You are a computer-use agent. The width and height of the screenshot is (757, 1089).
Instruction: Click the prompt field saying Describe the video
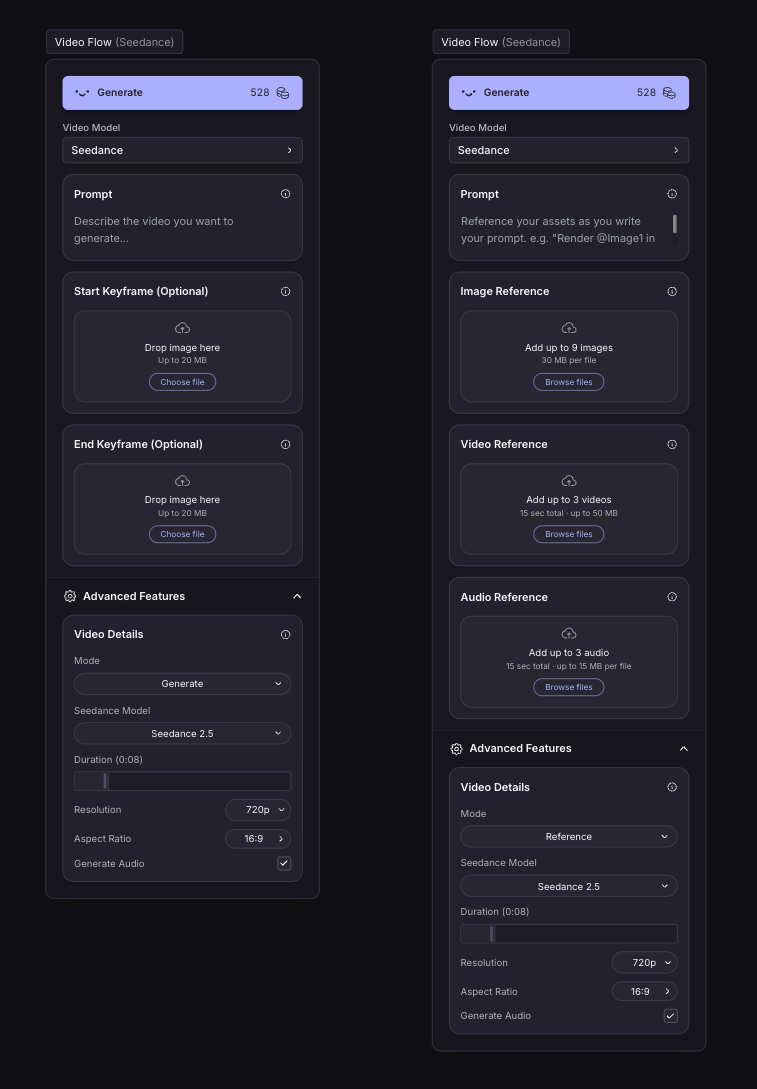(183, 230)
